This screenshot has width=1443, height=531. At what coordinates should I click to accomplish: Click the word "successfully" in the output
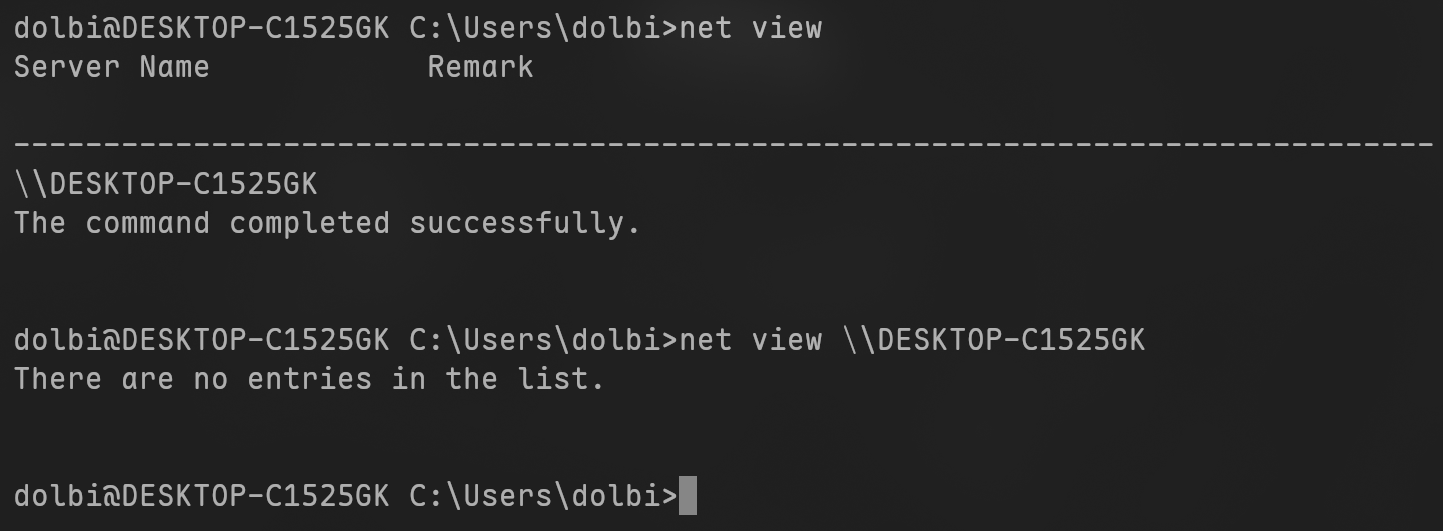tap(524, 223)
